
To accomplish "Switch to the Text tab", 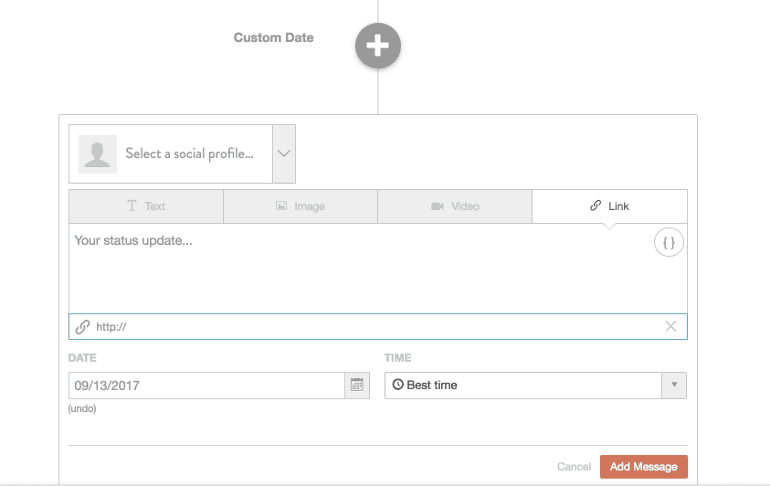I will click(146, 206).
